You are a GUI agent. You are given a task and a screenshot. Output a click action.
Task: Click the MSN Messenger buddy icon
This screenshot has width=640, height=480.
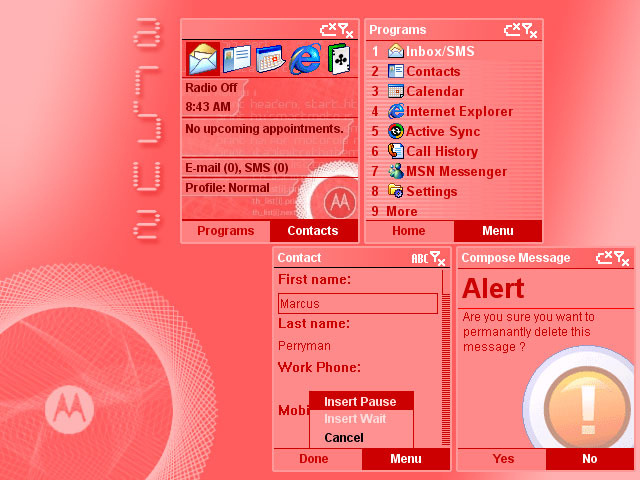coord(396,171)
